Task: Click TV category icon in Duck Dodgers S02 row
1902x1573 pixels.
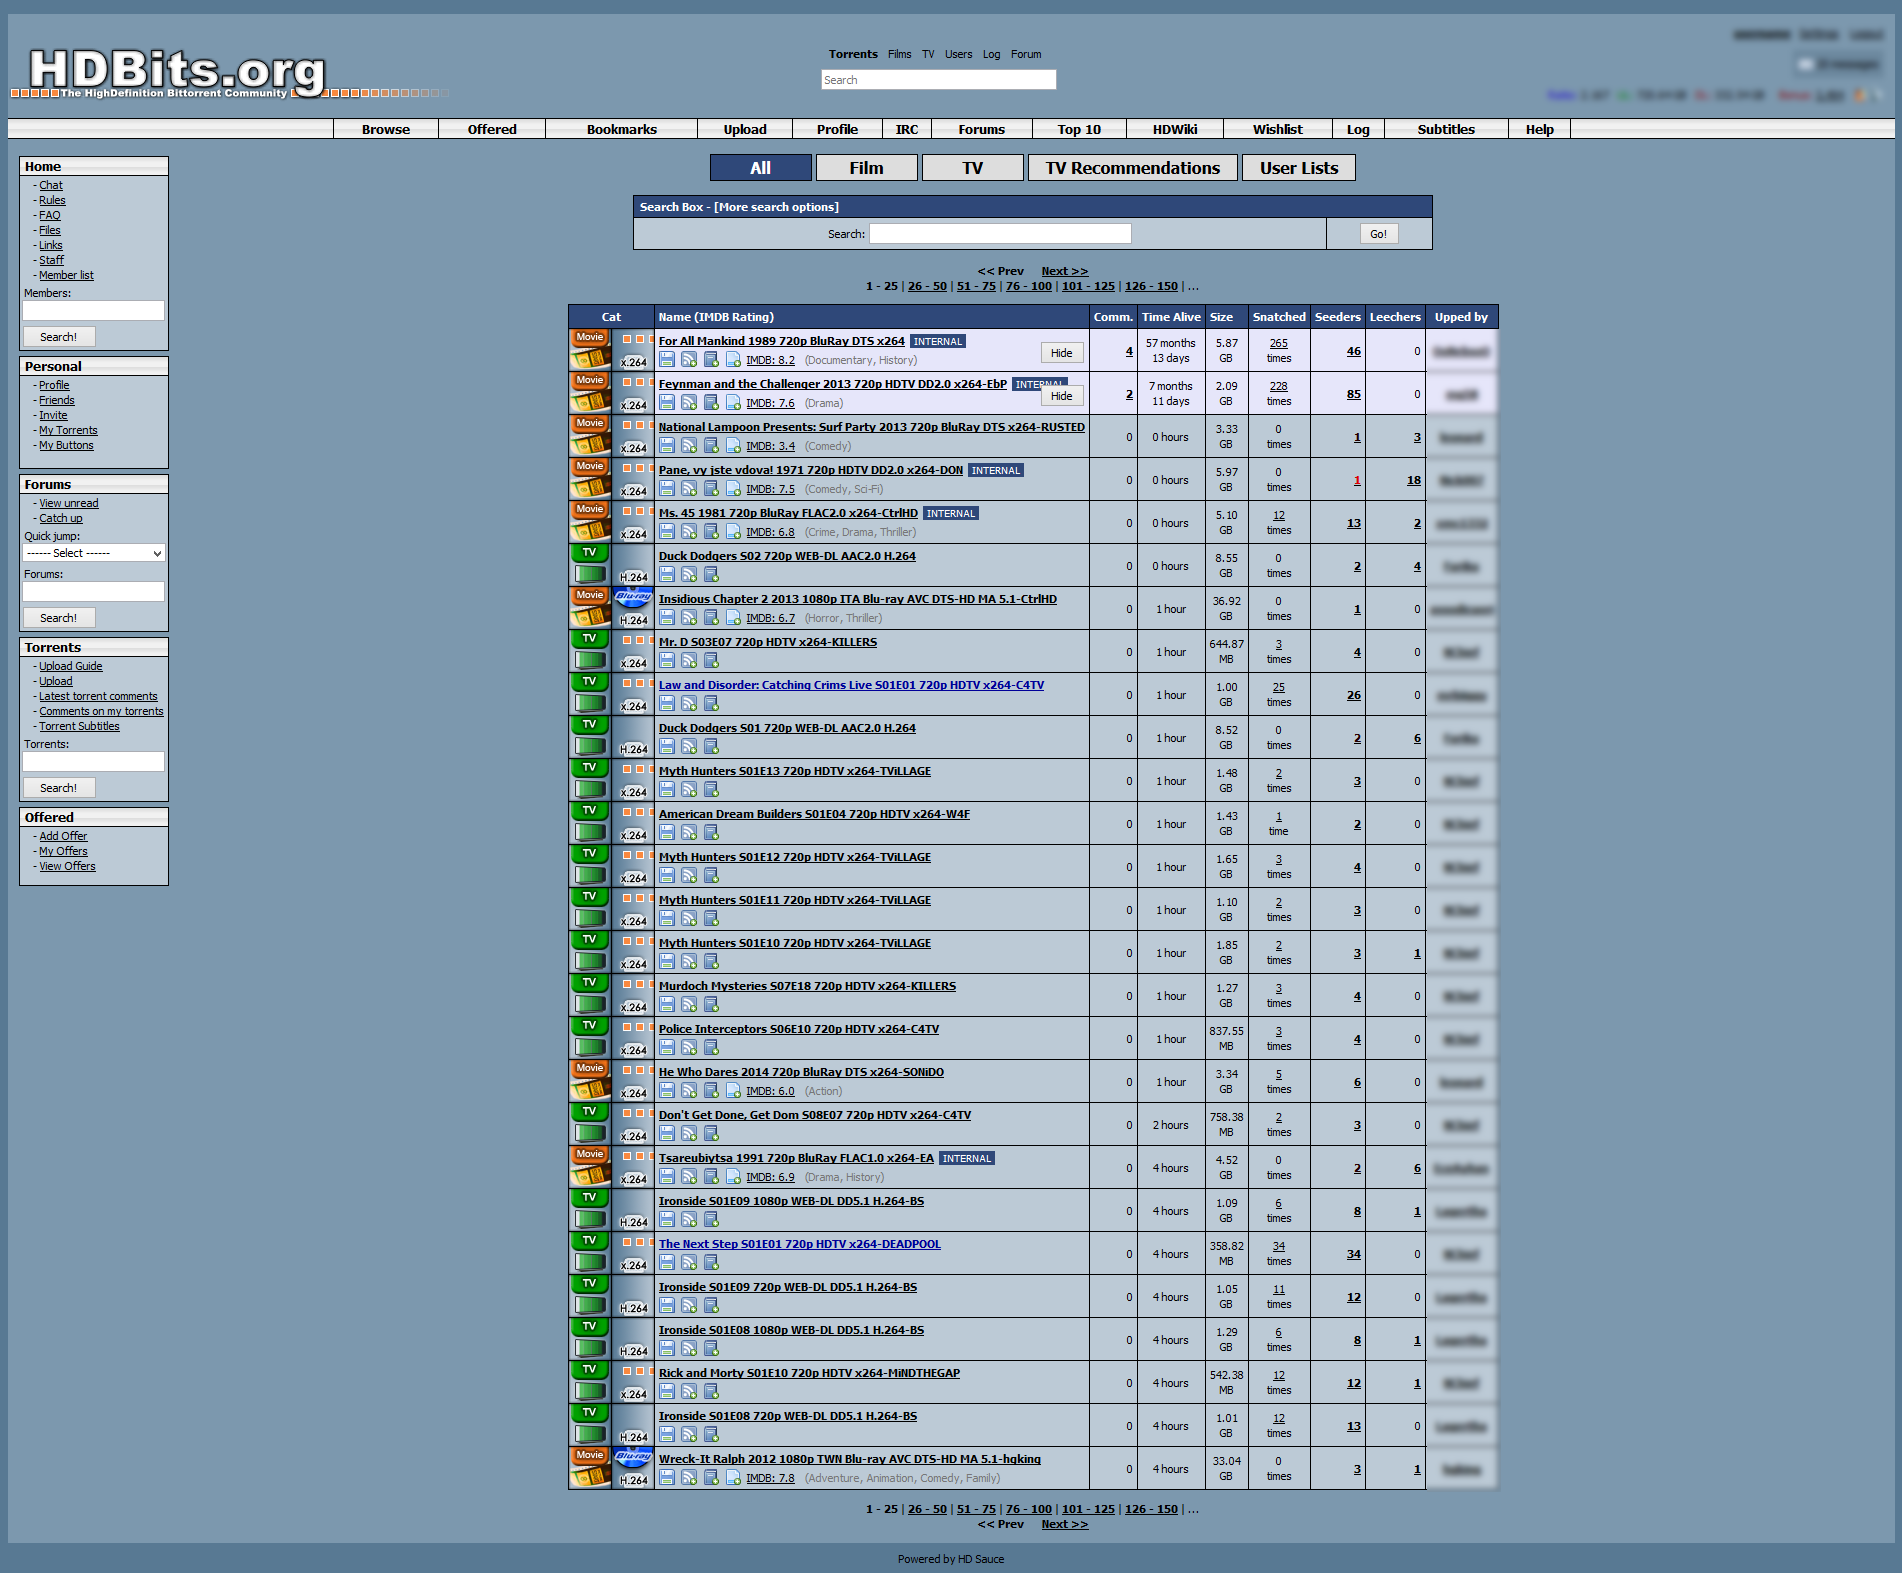Action: (590, 565)
